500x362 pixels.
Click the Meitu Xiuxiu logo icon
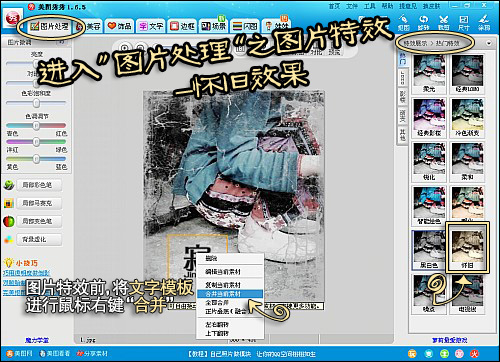pyautogui.click(x=13, y=19)
